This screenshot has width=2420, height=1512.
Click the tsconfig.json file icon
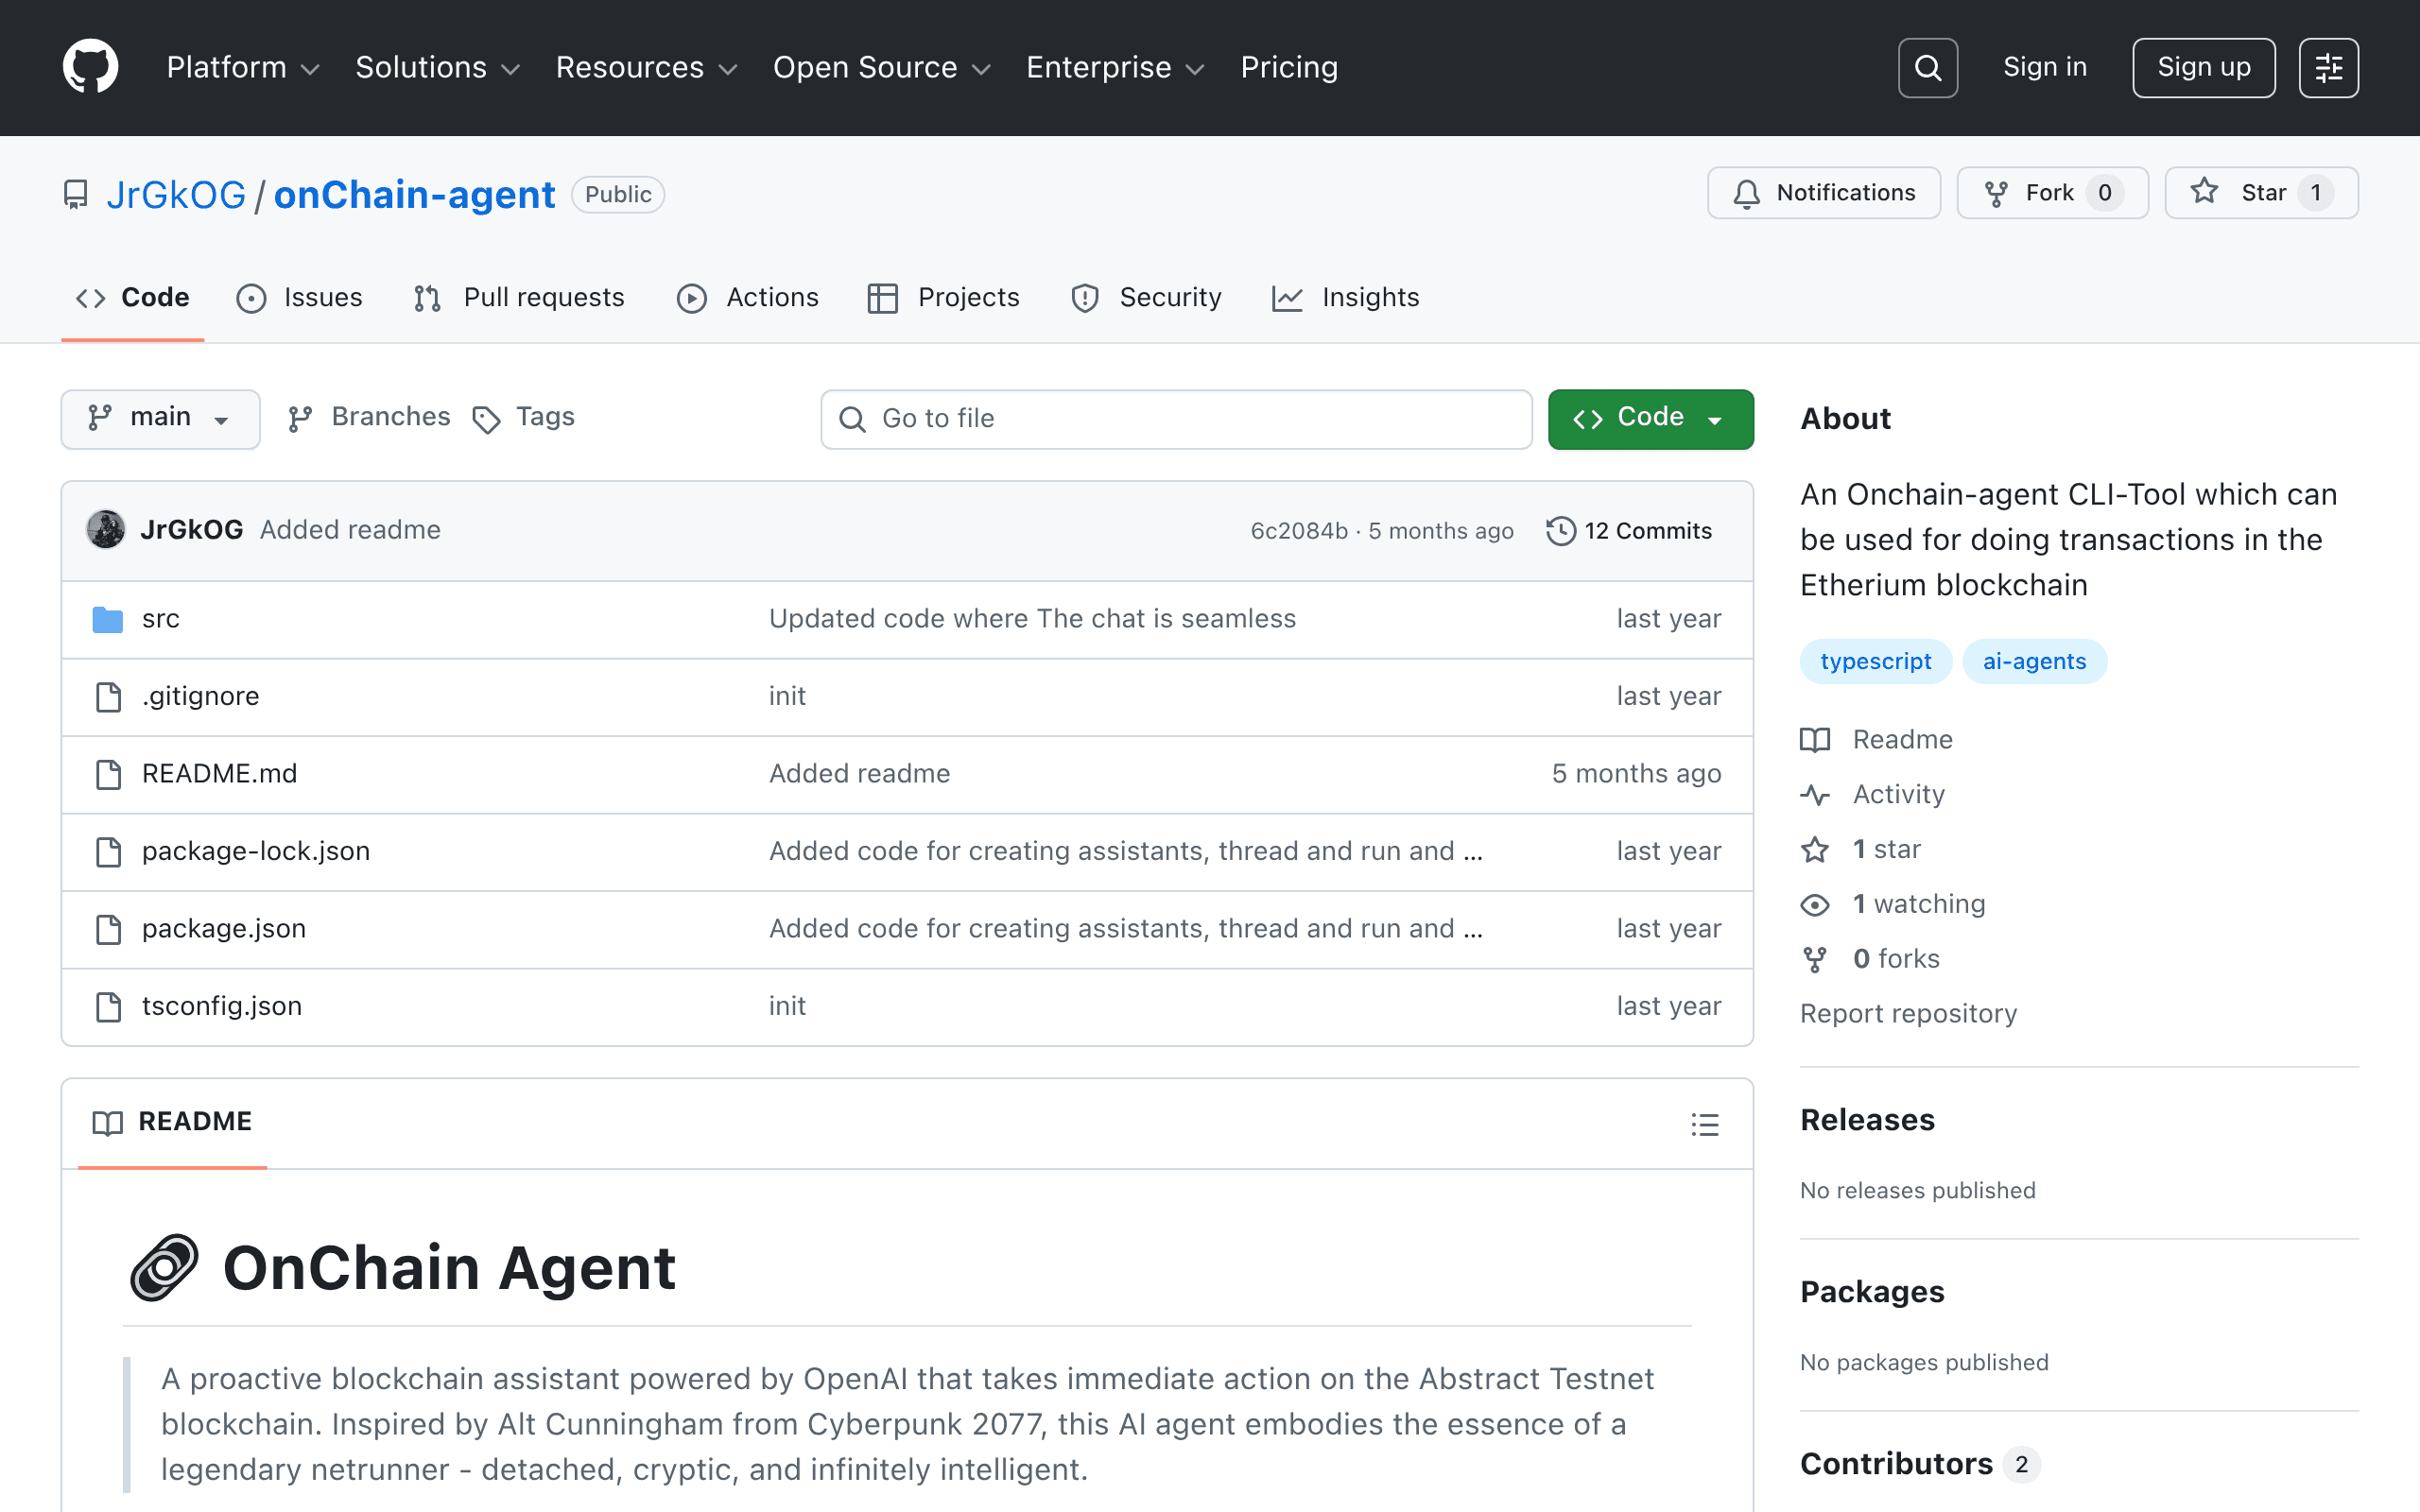[108, 1006]
